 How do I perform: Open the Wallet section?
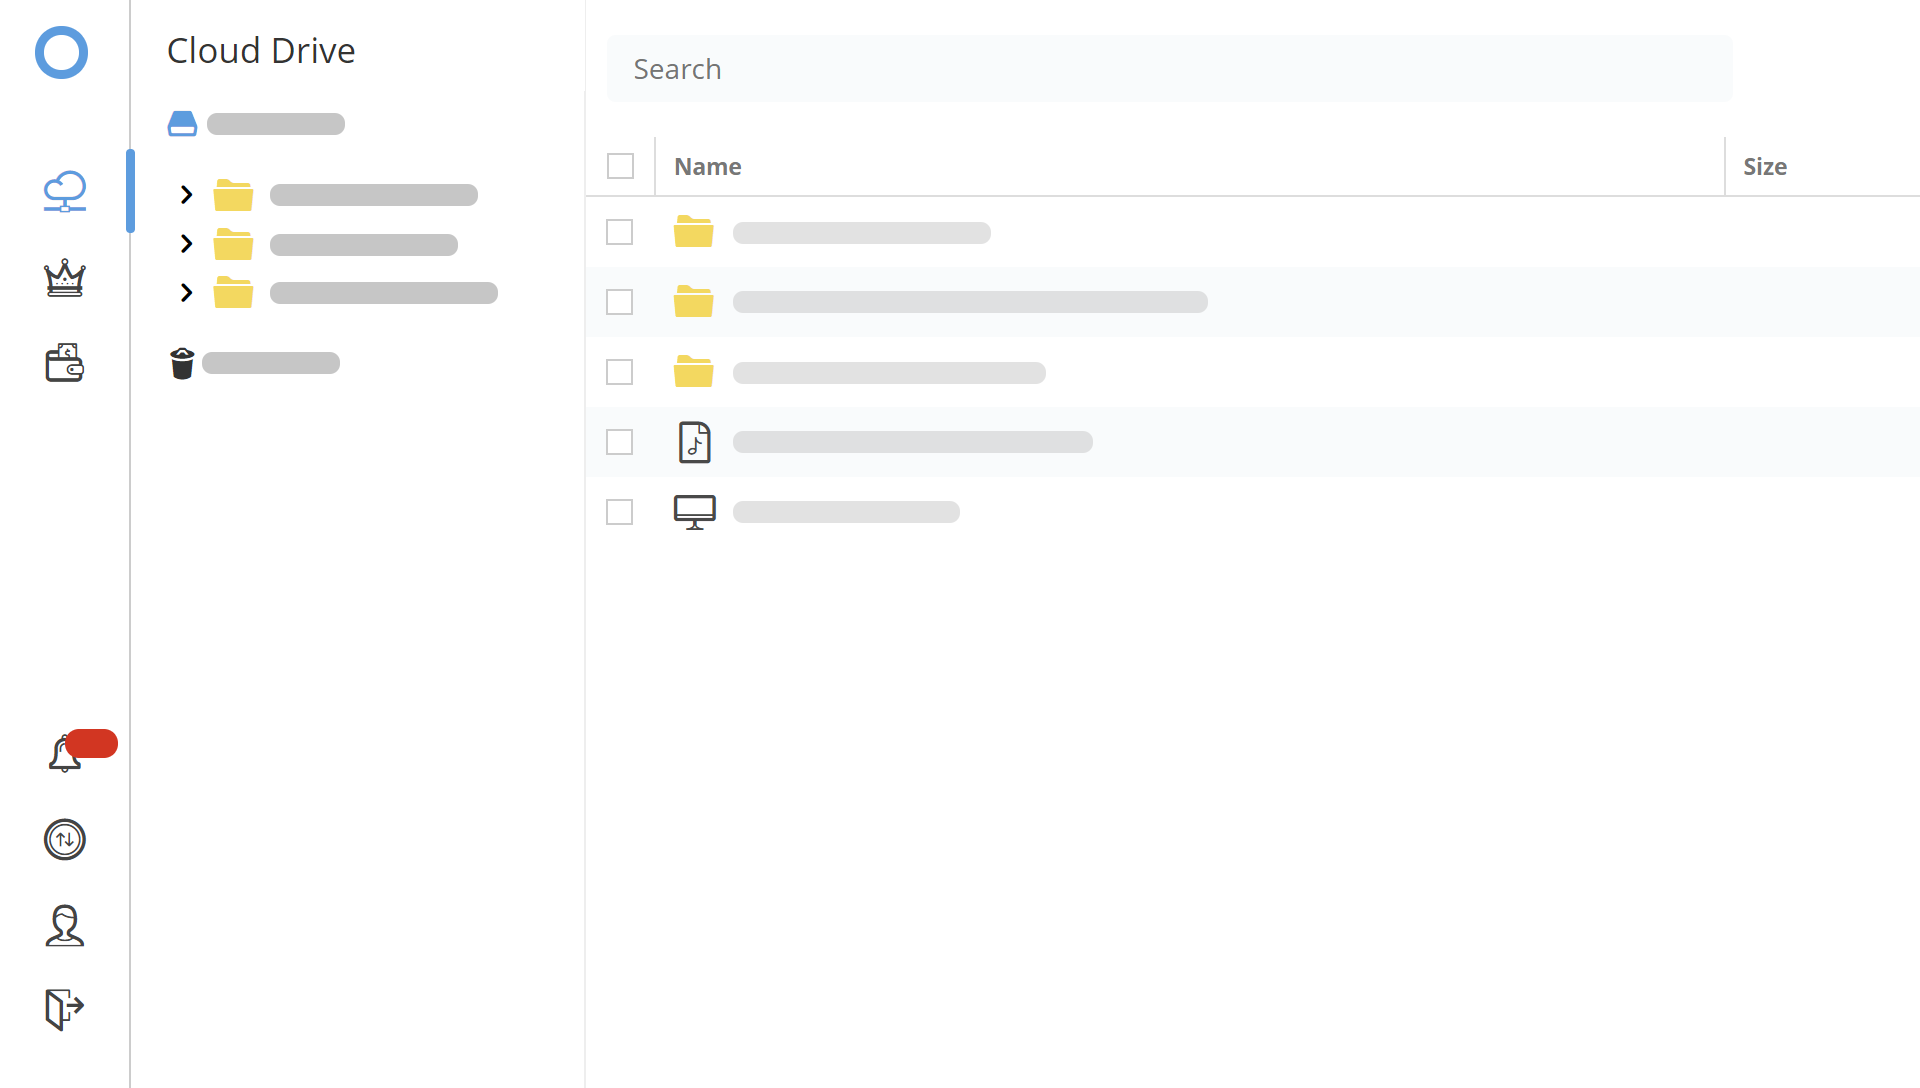[x=64, y=362]
